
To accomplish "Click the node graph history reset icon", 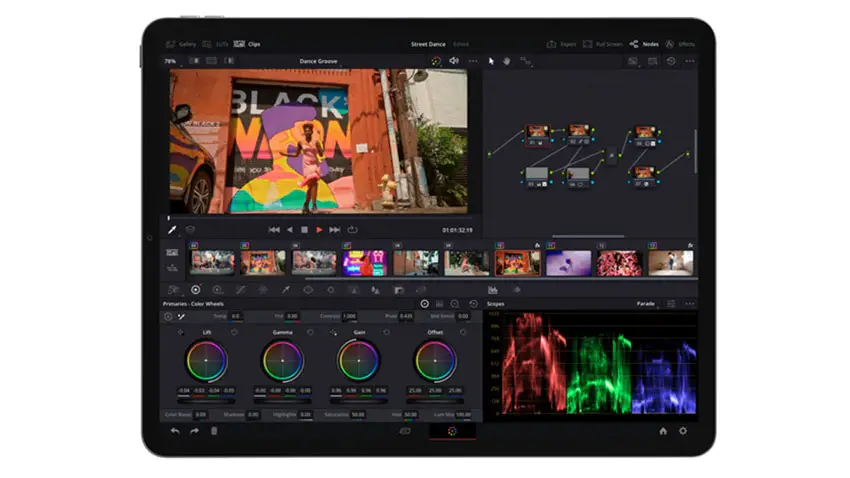I will click(671, 61).
